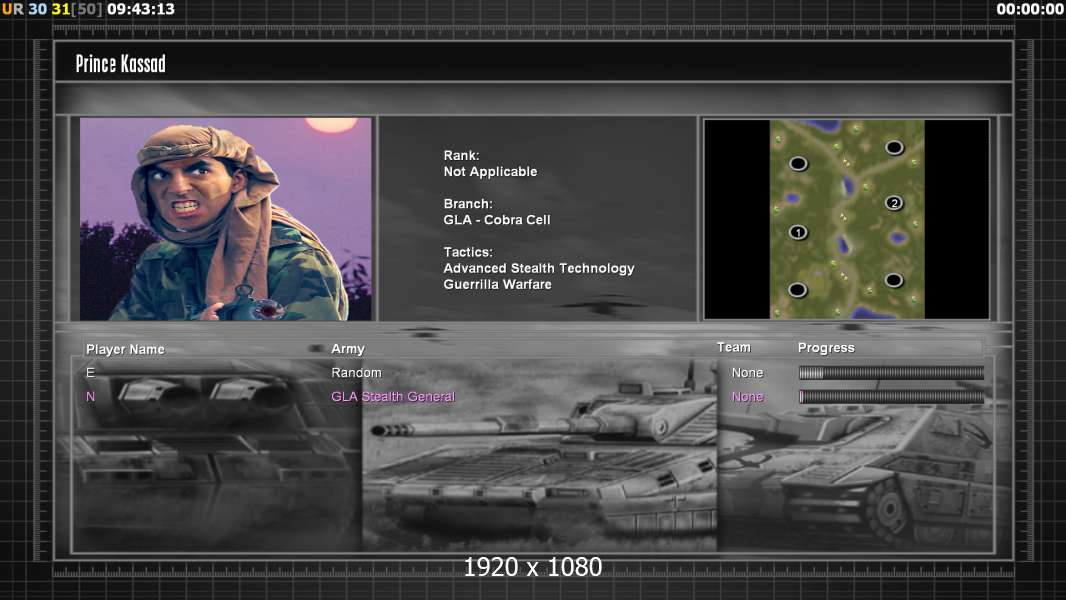
Task: Click the Tactics label
Action: tap(468, 252)
